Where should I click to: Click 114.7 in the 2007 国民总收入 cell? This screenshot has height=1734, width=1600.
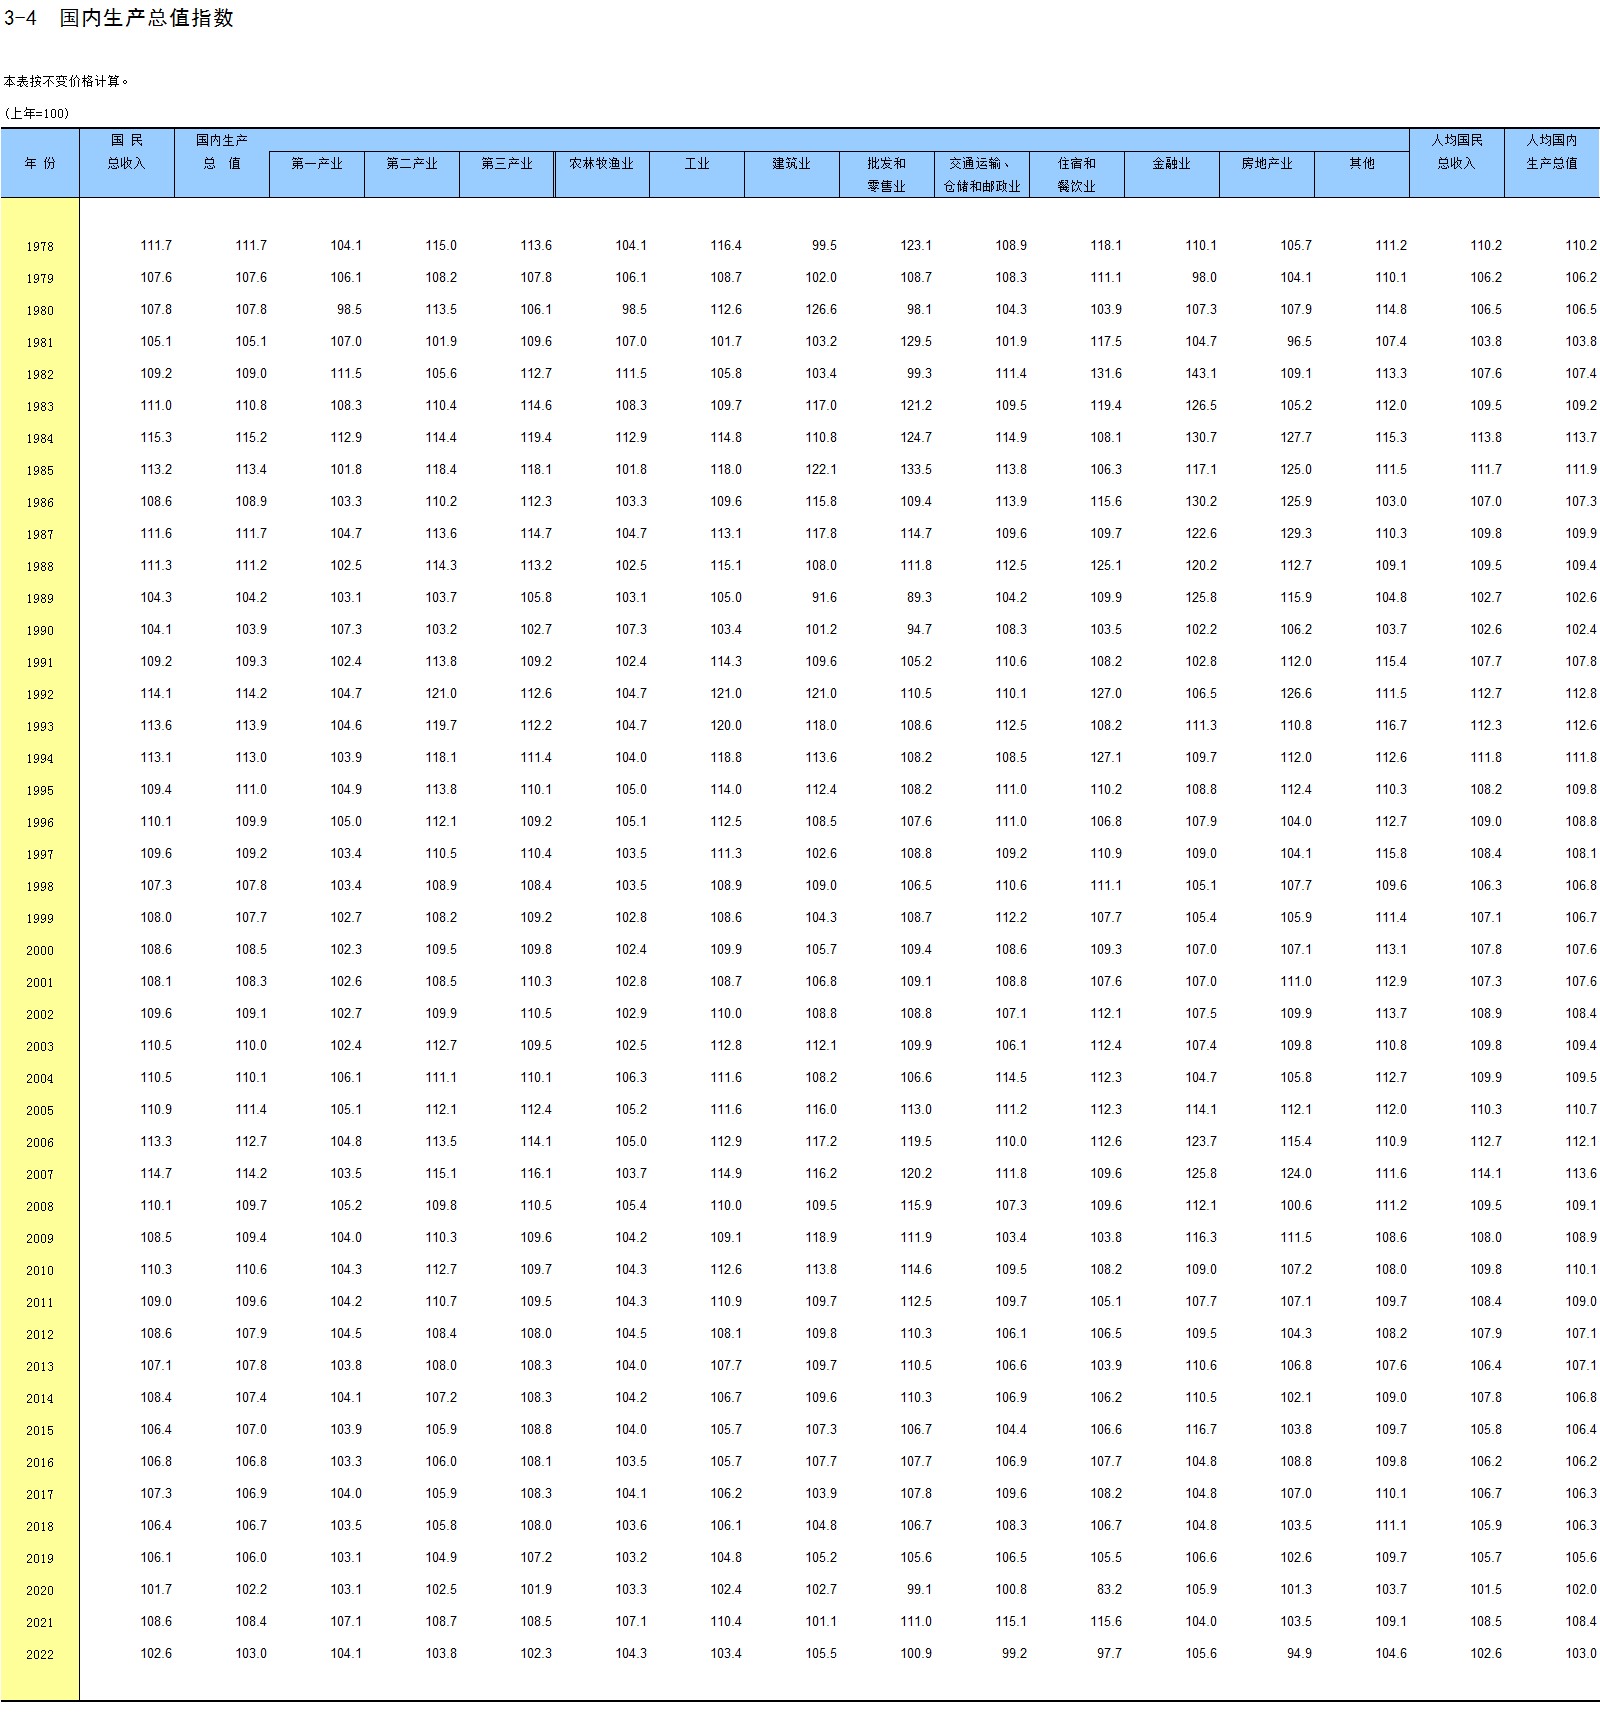point(156,1174)
